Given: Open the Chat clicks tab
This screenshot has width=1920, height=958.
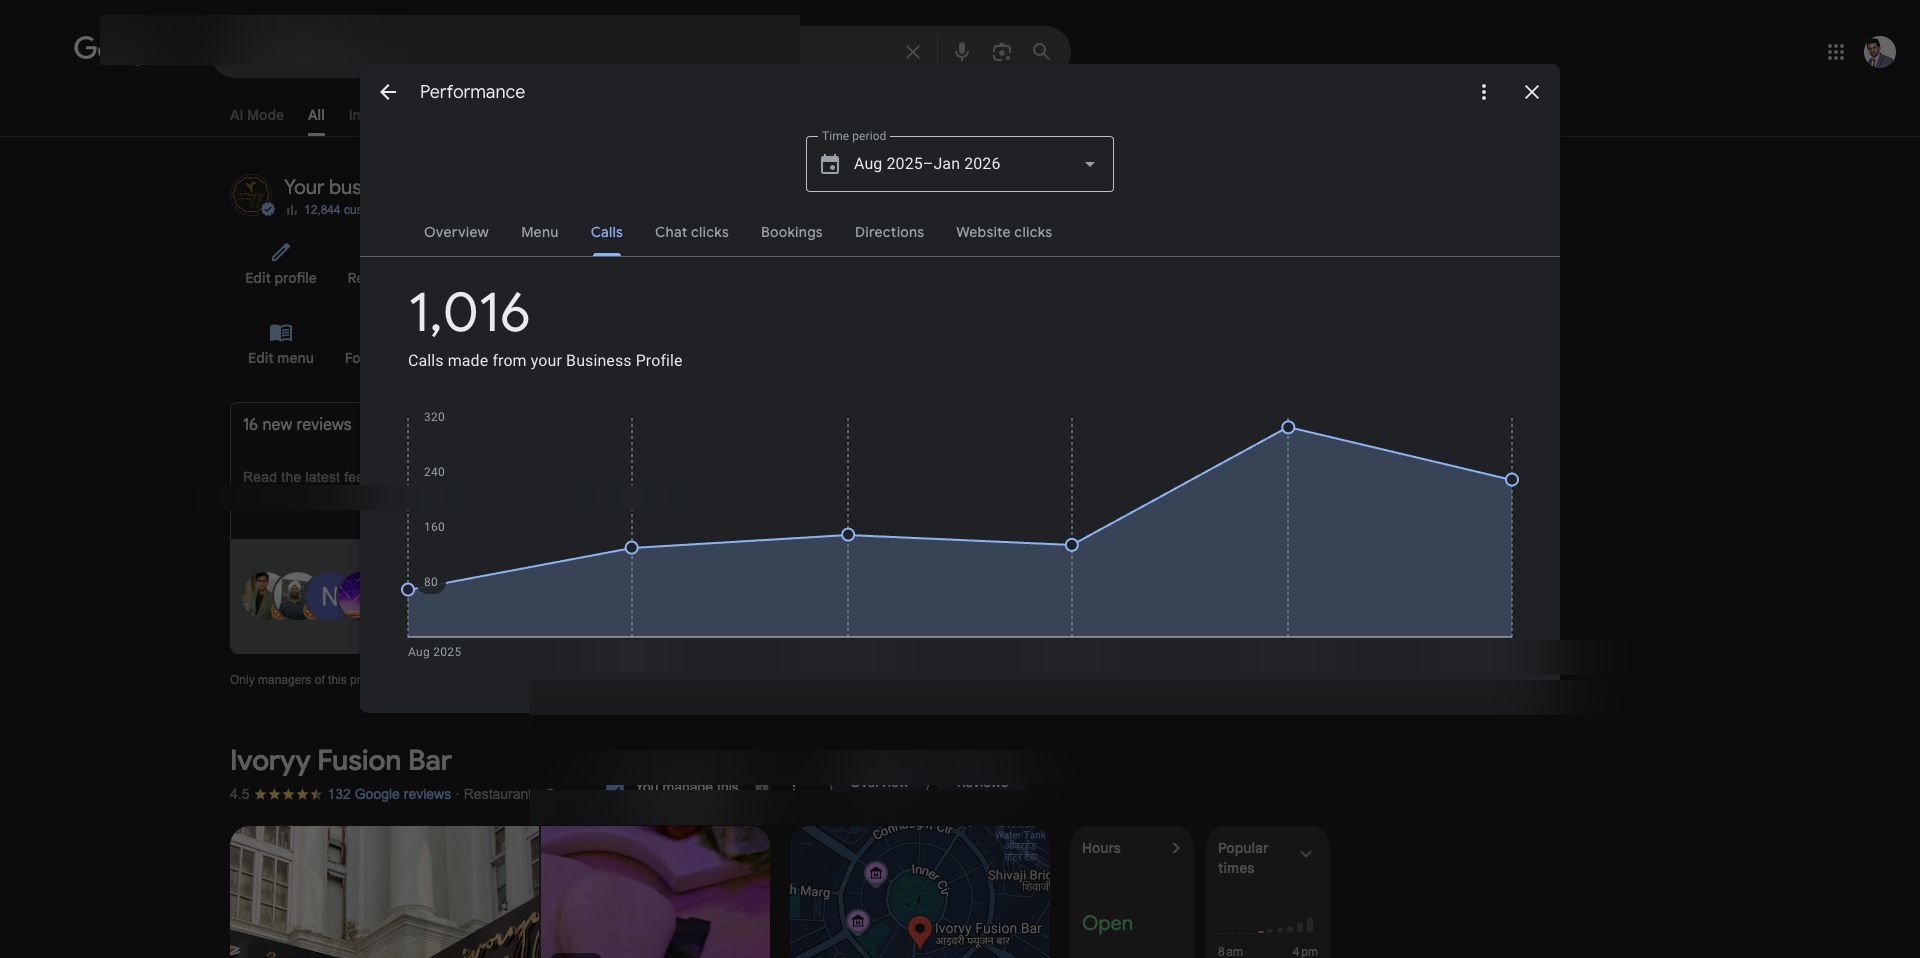Looking at the screenshot, I should pos(692,232).
